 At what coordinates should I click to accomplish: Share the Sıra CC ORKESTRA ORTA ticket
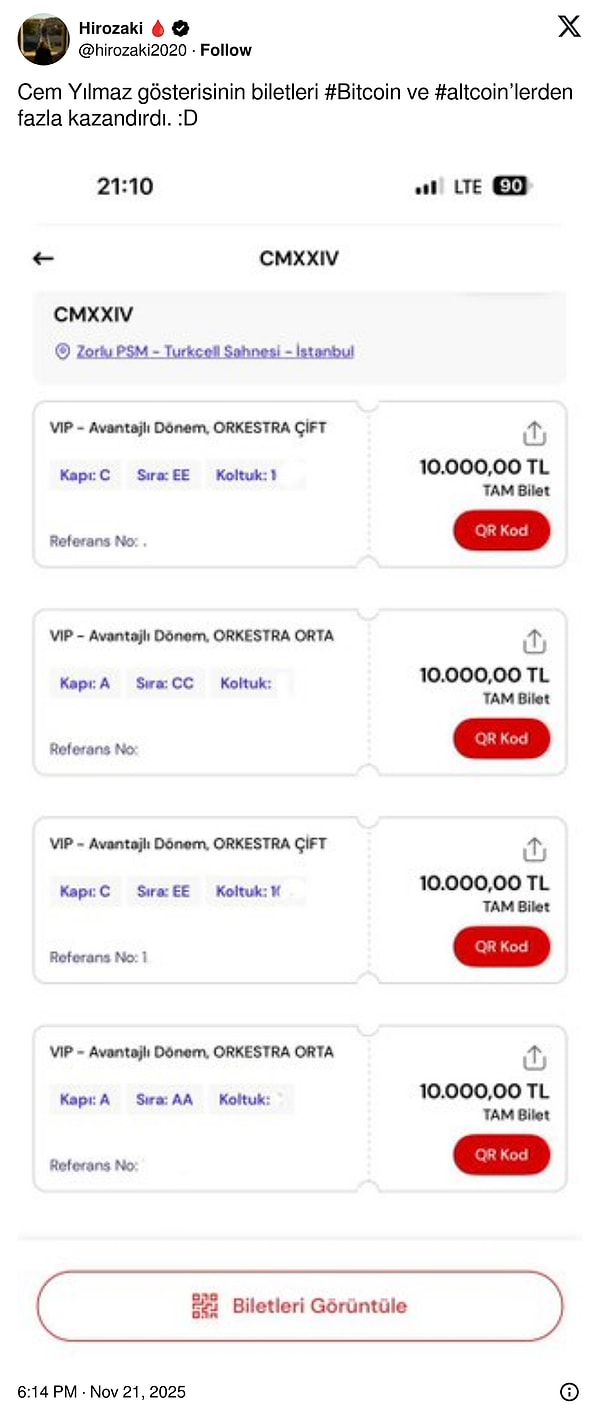pyautogui.click(x=535, y=641)
